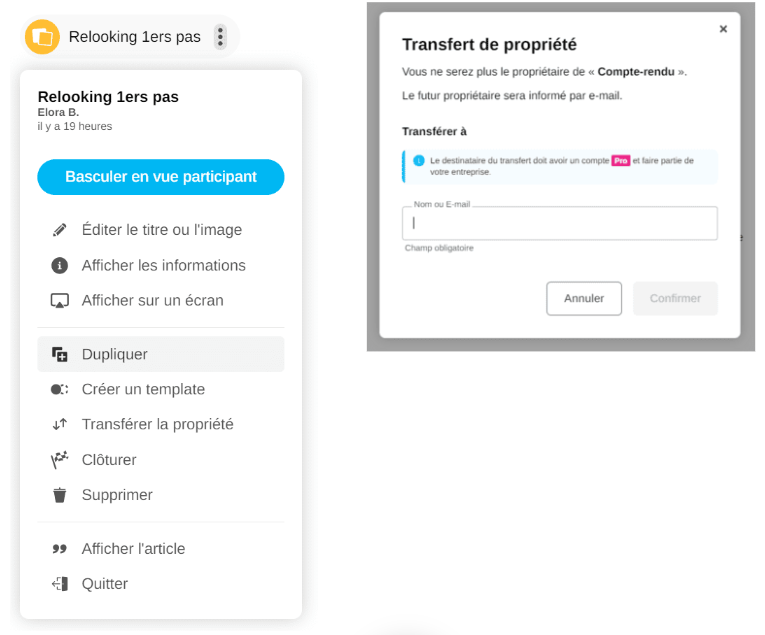Screen dimensions: 765x635
Task: Click the pencil icon for editing title
Action: 60,230
